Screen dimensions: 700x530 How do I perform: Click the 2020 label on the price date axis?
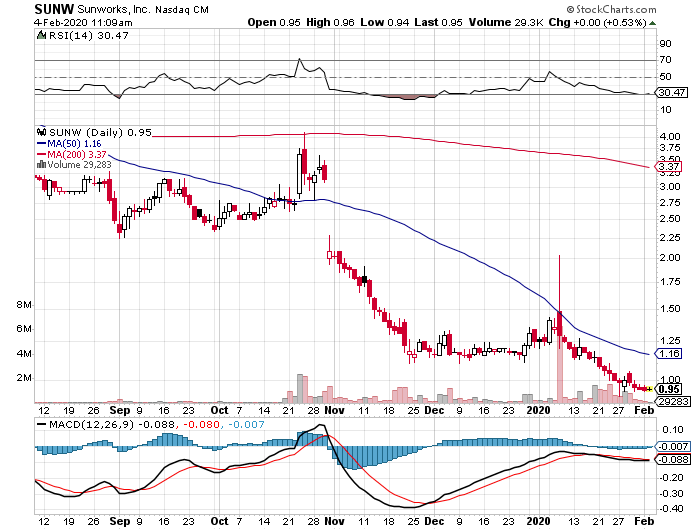538,410
